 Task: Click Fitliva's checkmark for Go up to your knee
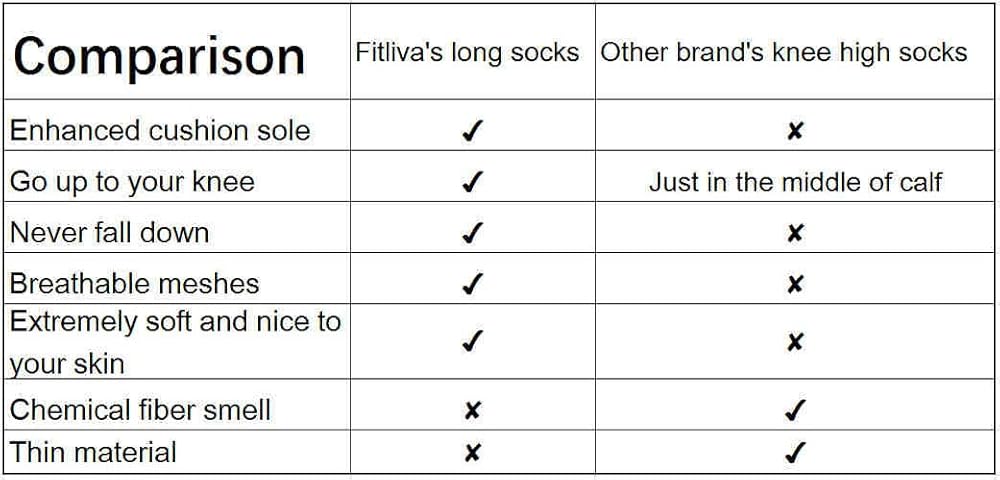click(473, 182)
